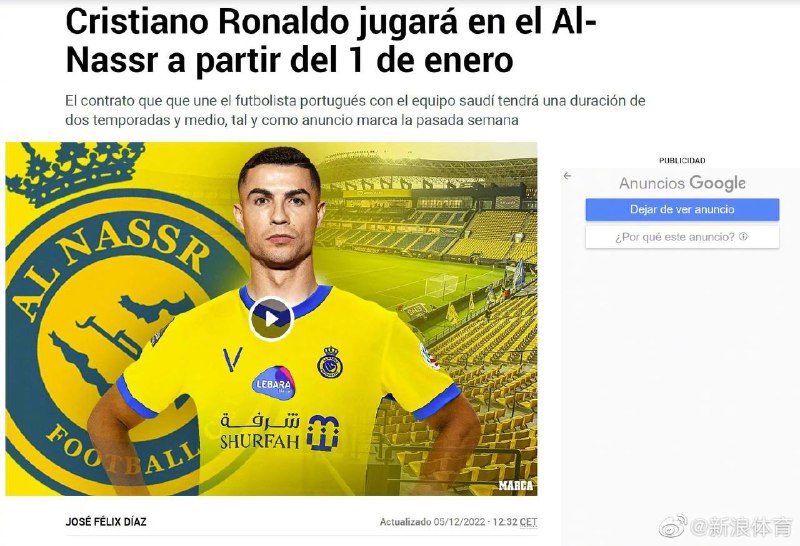Click the Weibo logo watermark

pyautogui.click(x=673, y=526)
